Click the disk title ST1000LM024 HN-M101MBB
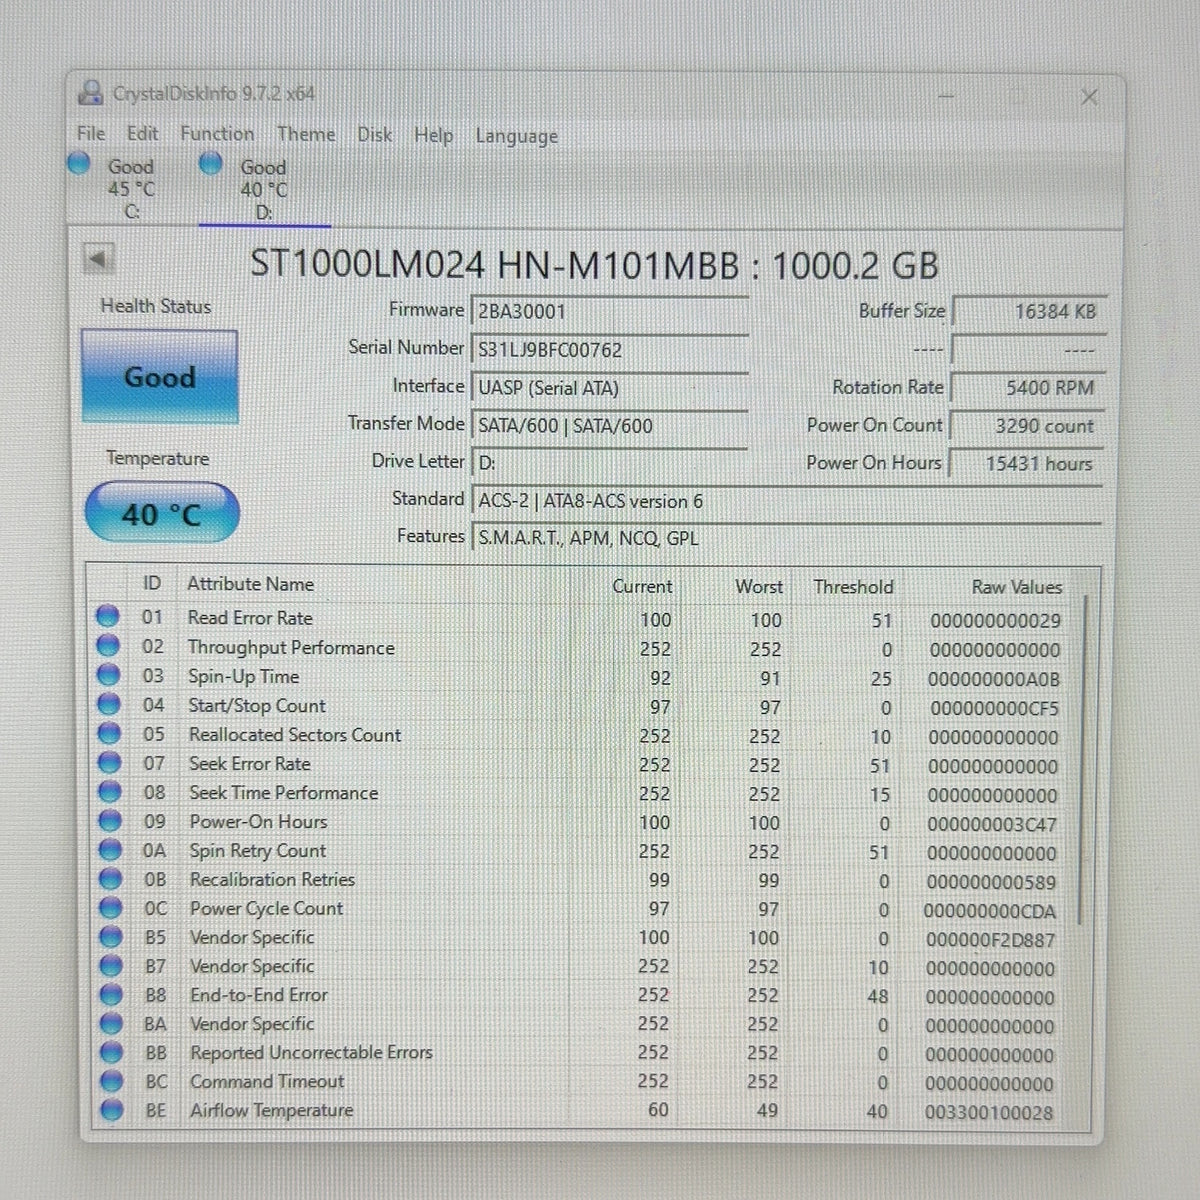 tap(496, 265)
